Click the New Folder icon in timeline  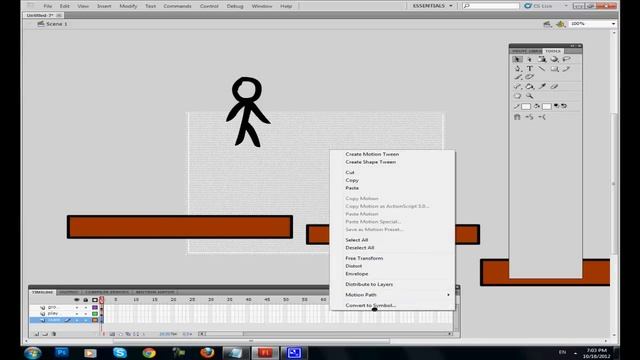pyautogui.click(x=45, y=334)
